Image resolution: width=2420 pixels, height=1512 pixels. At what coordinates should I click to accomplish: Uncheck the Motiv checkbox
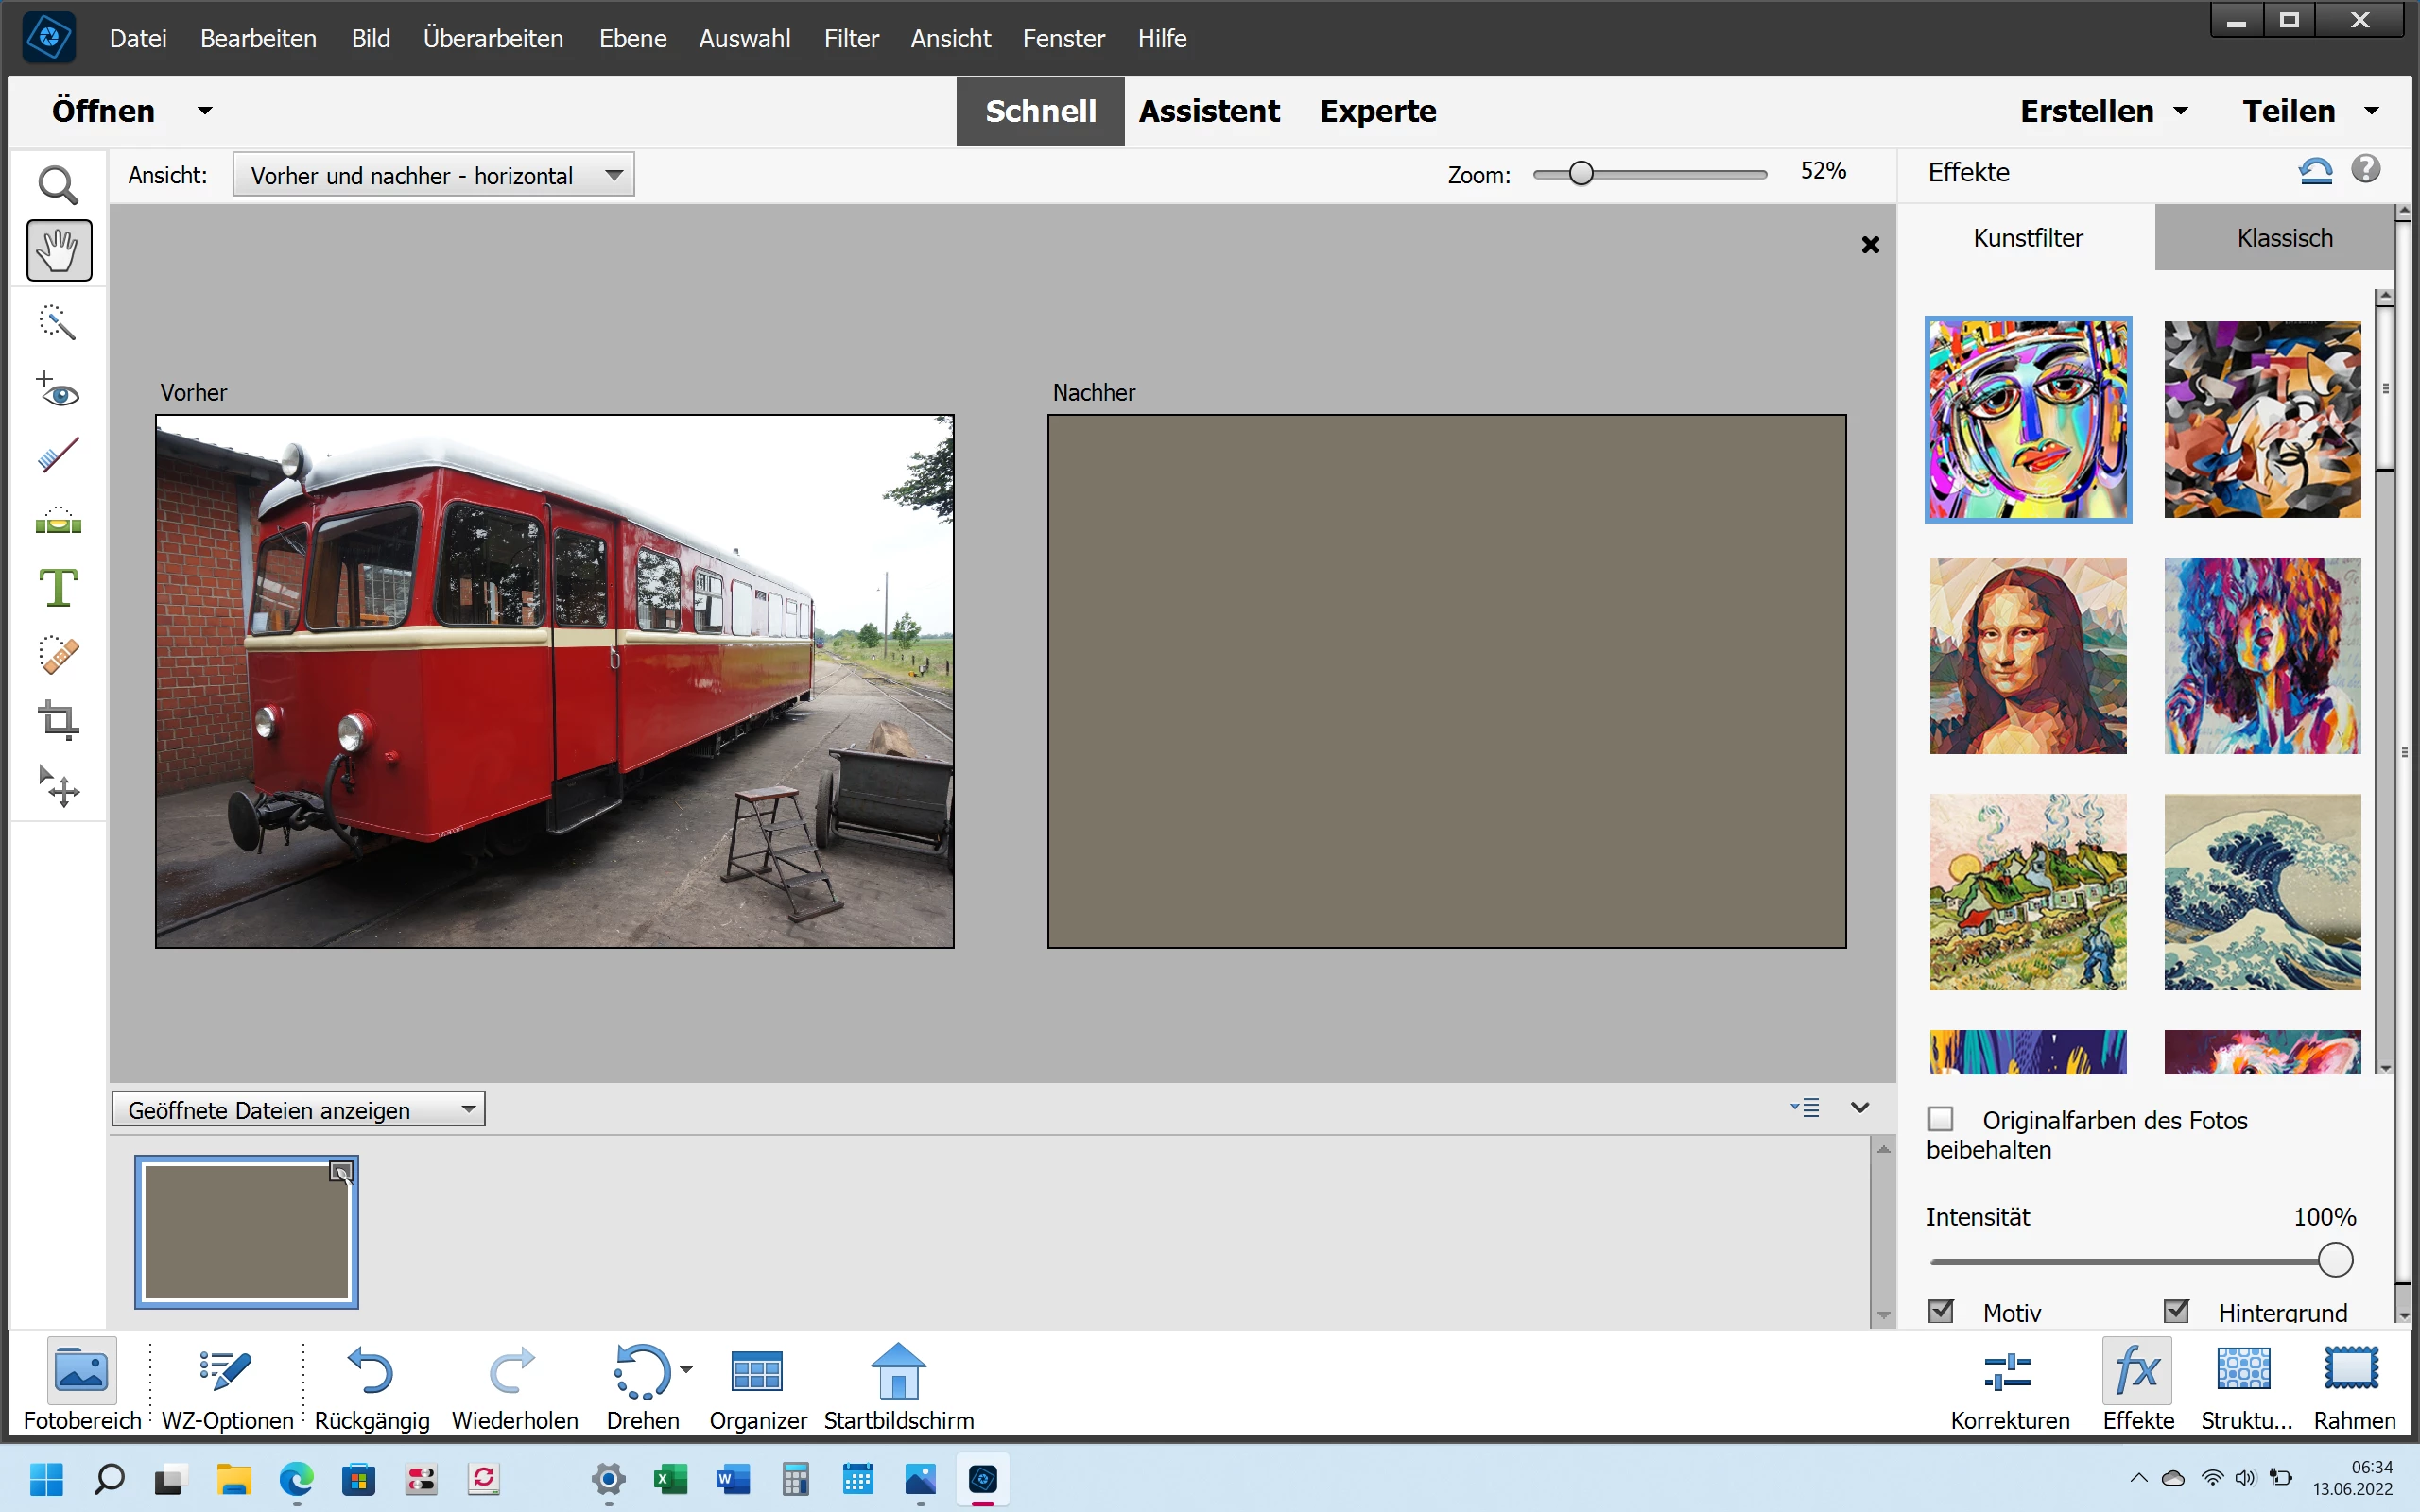pyautogui.click(x=1941, y=1311)
